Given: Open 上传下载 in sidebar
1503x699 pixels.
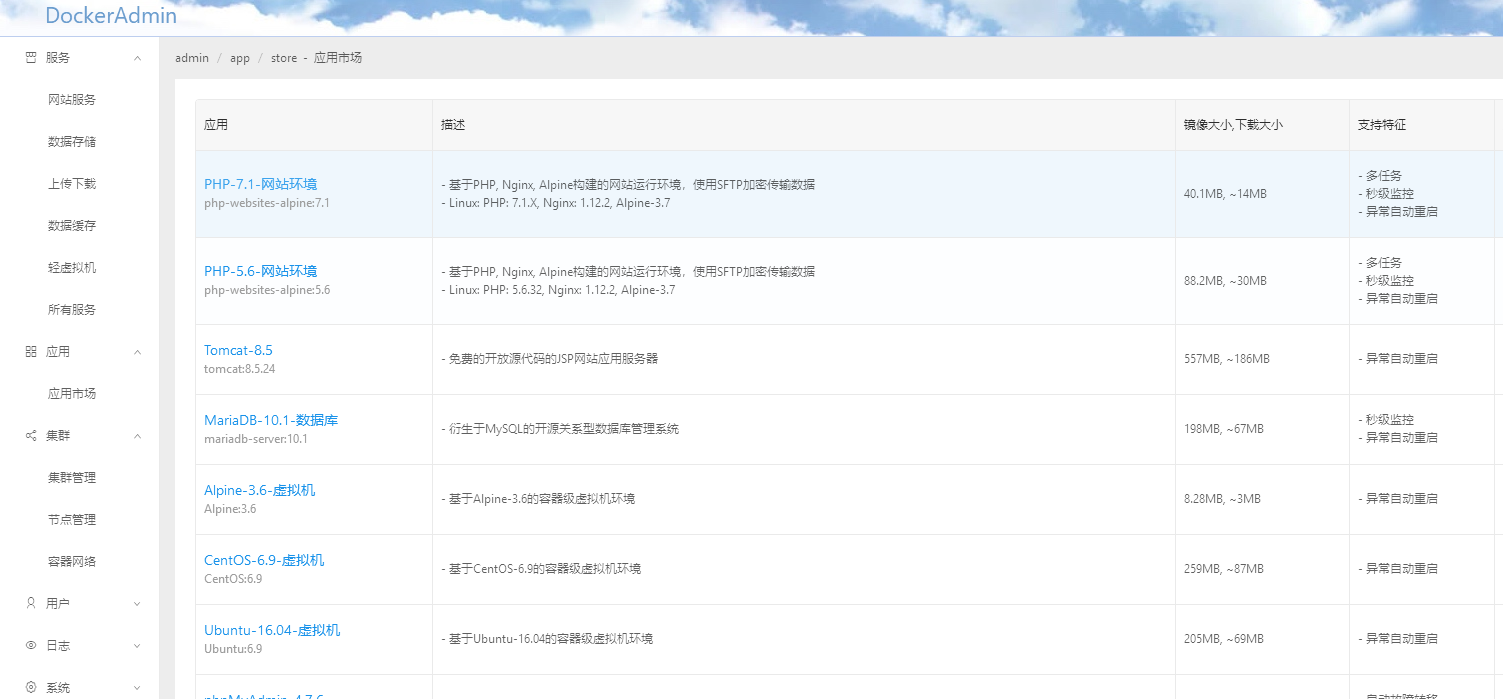Looking at the screenshot, I should [x=72, y=184].
